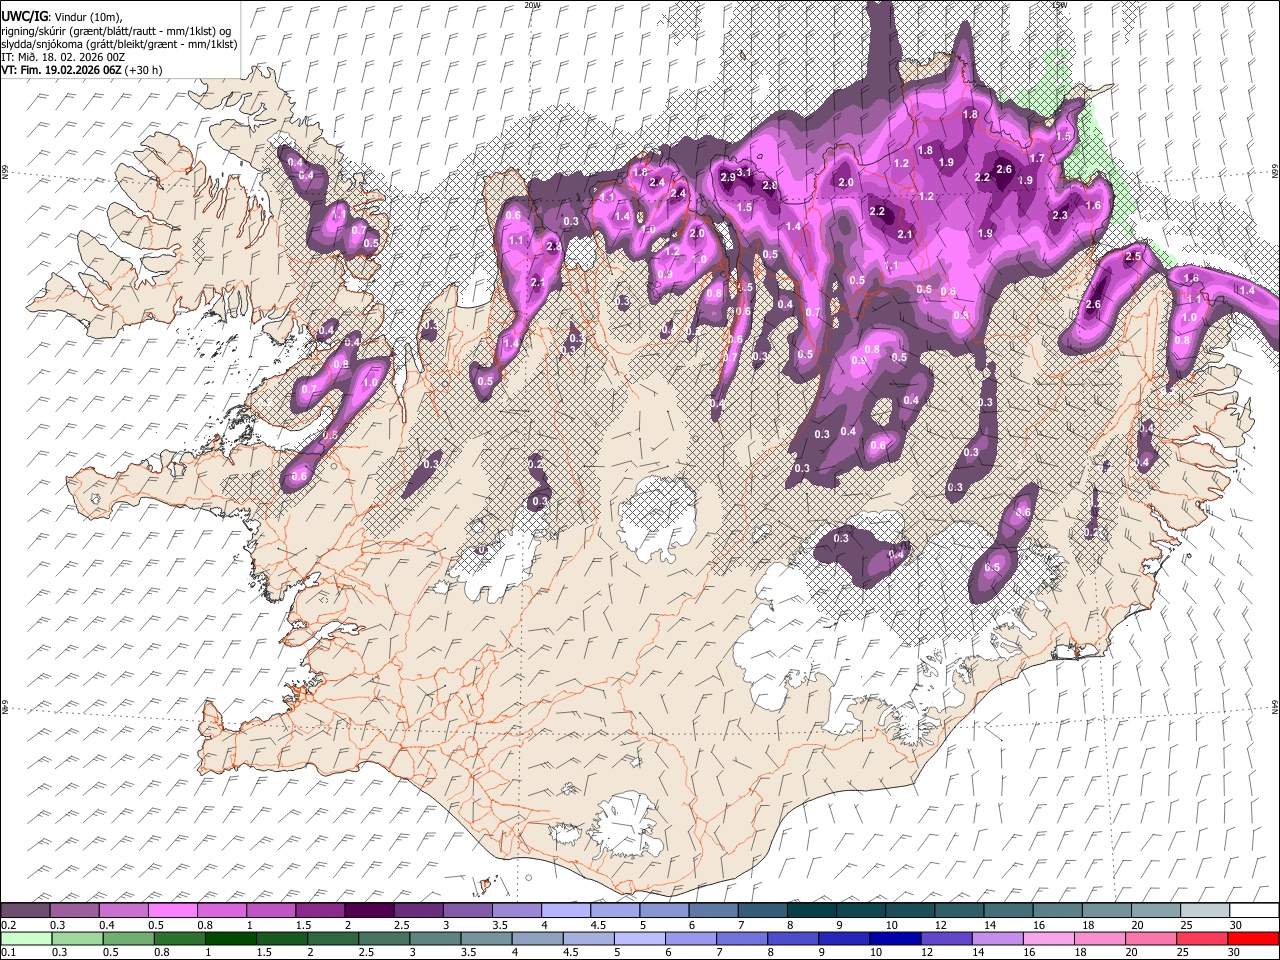1280x960 pixels.
Task: Click the 20W longitude label
Action: [x=532, y=5]
